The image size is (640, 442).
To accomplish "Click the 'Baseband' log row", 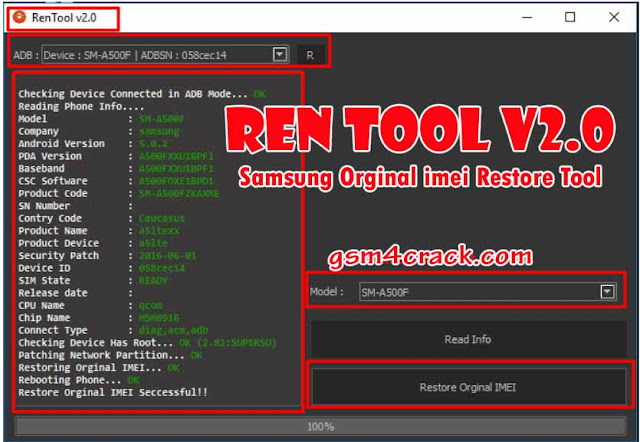I will (116, 169).
